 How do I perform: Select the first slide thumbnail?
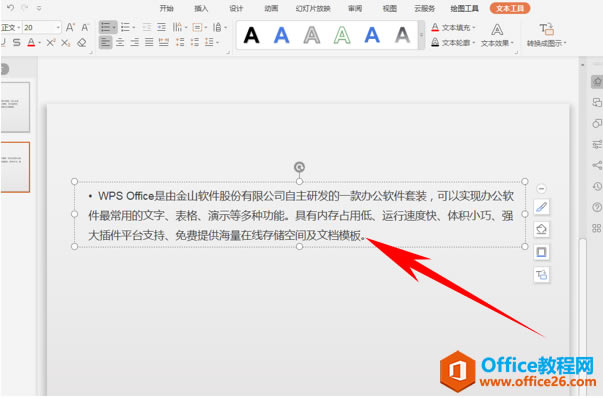pyautogui.click(x=15, y=107)
